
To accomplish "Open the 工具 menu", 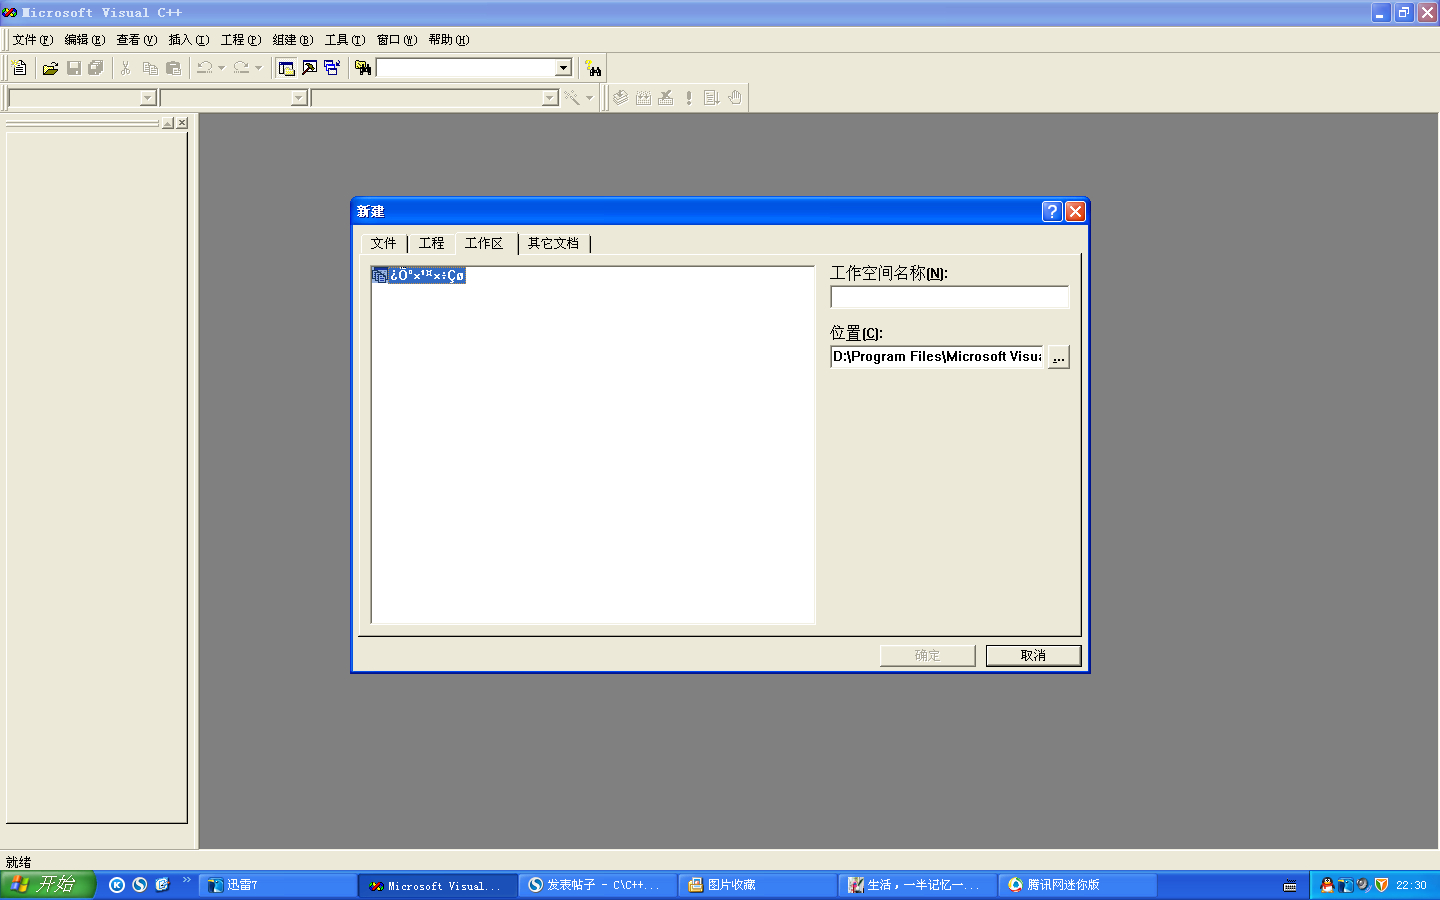I will click(345, 40).
